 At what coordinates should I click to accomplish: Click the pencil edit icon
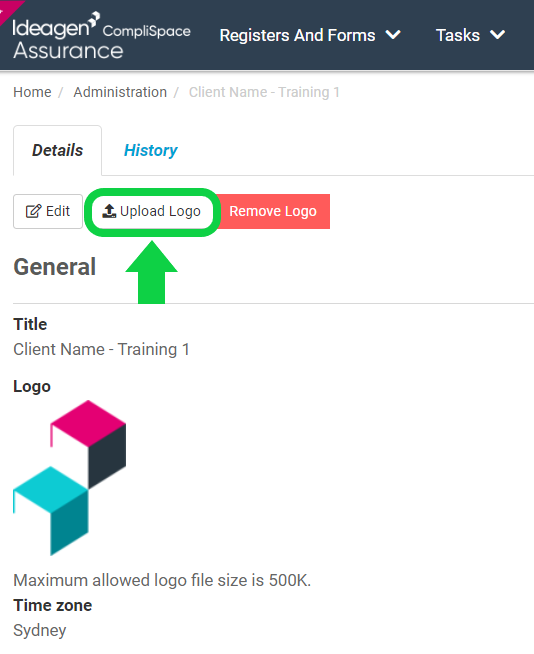34,211
